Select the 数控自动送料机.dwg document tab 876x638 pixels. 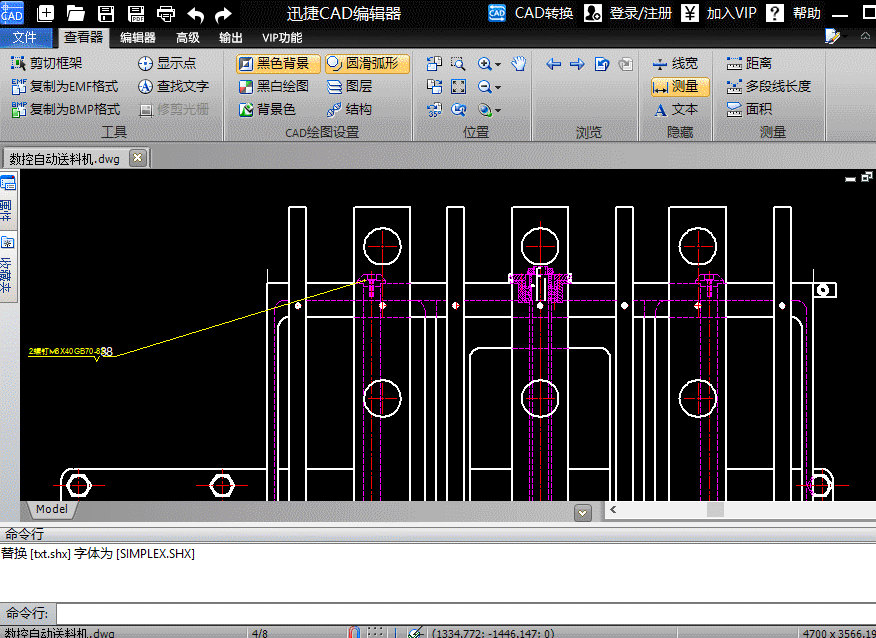(x=65, y=159)
